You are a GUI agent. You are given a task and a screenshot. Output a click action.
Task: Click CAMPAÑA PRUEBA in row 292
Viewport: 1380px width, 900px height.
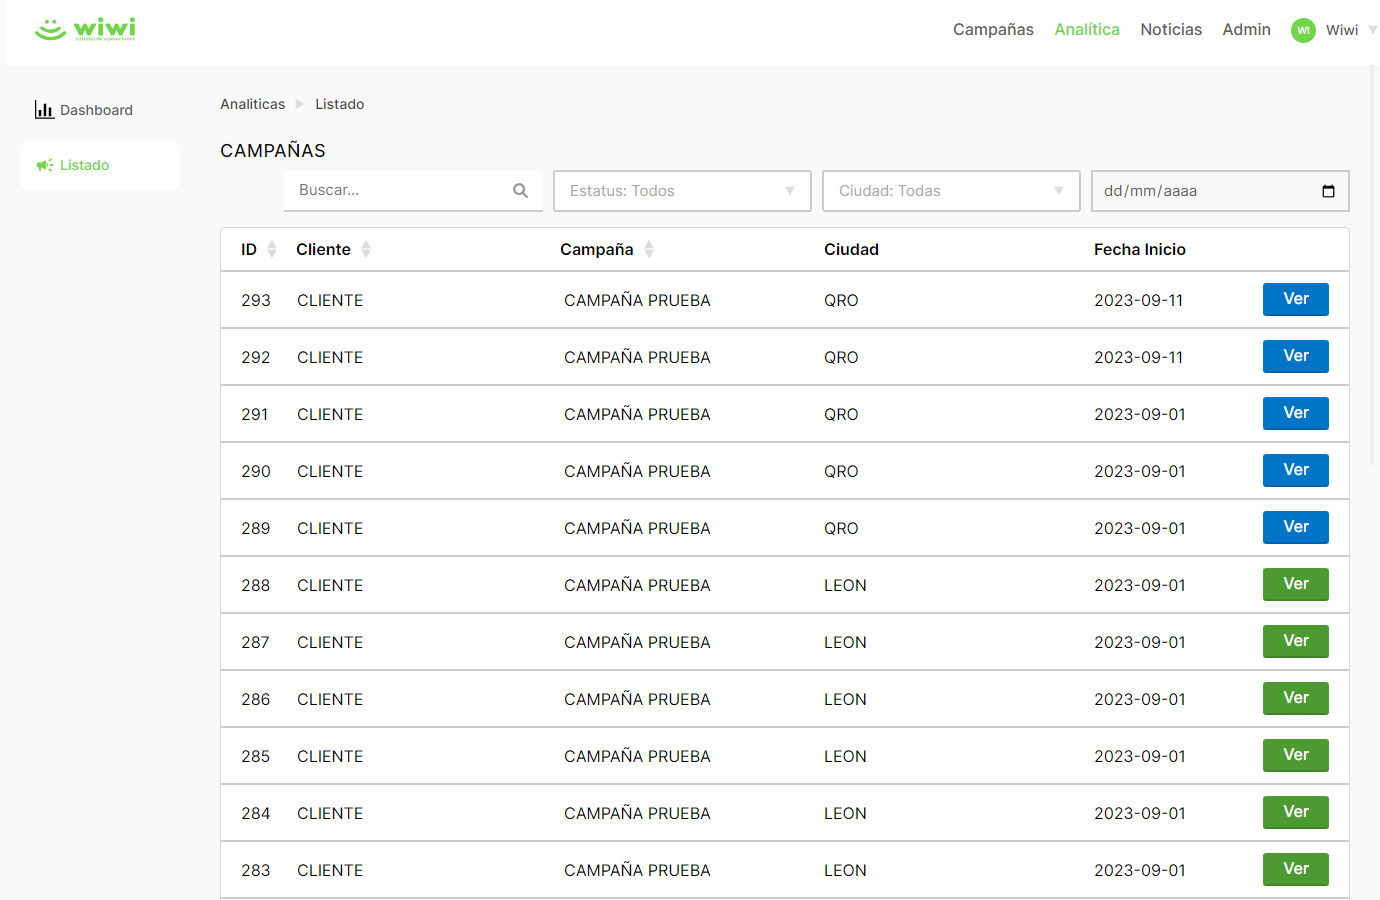(x=637, y=357)
